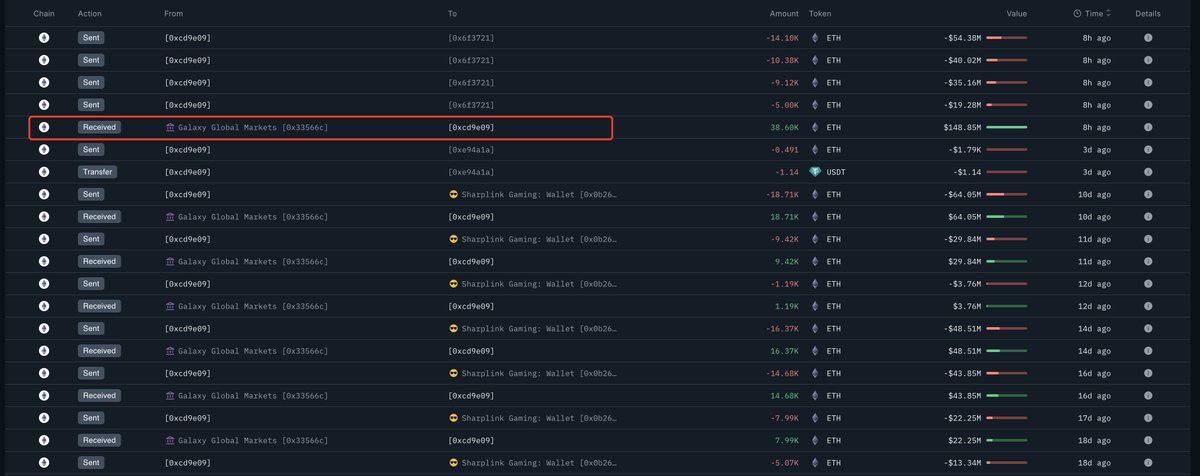
Task: Click Galaxy bank icon in $64.05M row
Action: point(170,216)
